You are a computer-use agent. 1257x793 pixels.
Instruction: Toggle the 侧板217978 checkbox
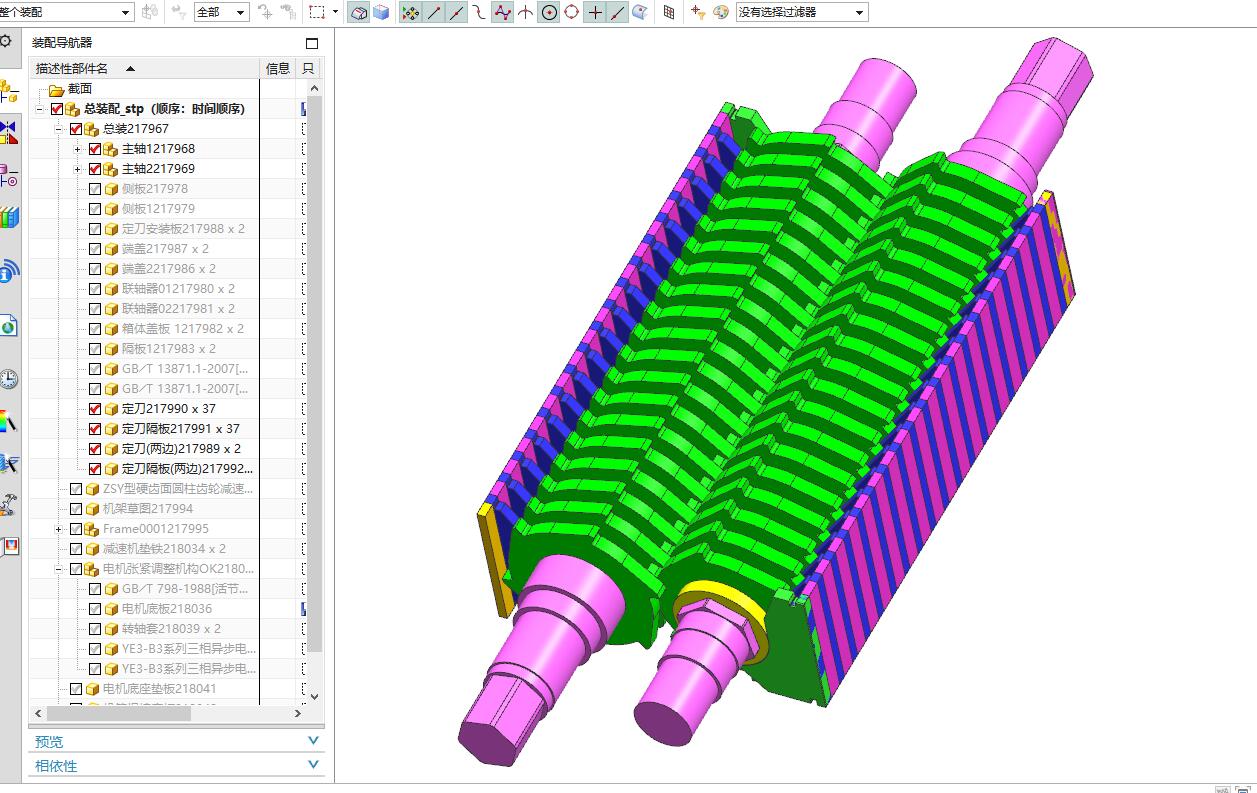[95, 189]
